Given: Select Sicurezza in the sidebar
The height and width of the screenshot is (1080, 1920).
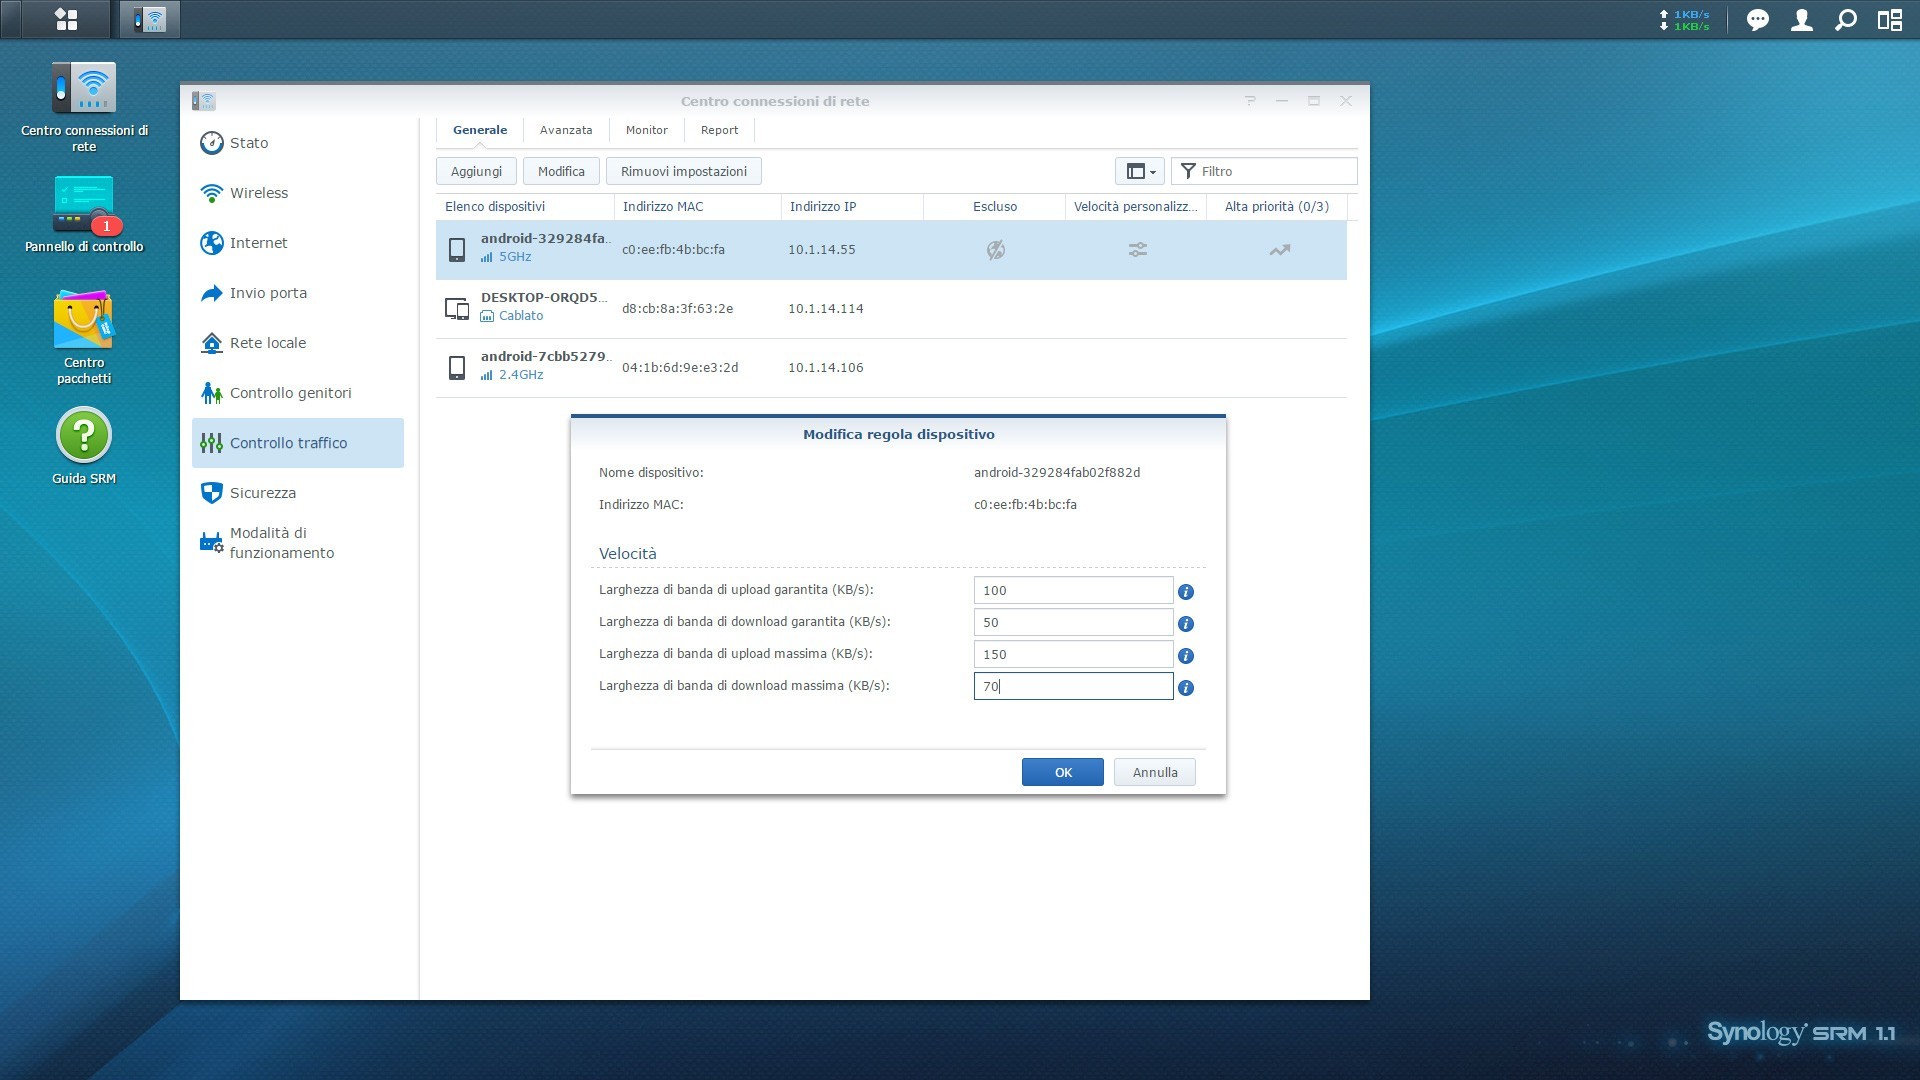Looking at the screenshot, I should pyautogui.click(x=262, y=493).
